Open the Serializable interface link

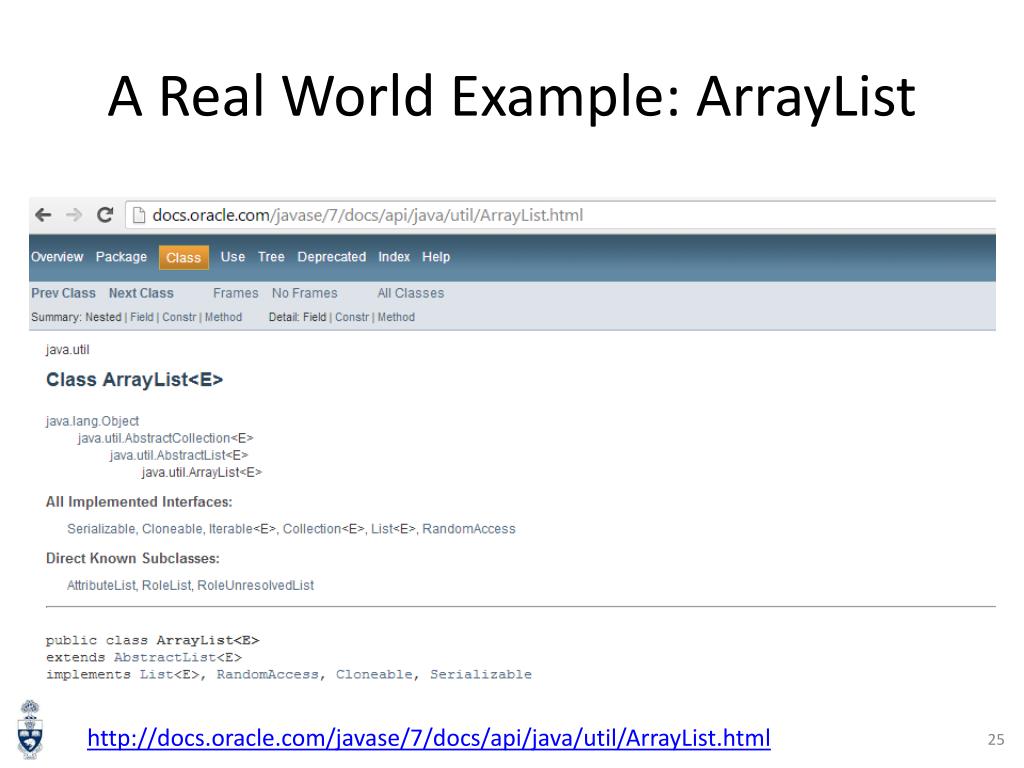click(101, 529)
